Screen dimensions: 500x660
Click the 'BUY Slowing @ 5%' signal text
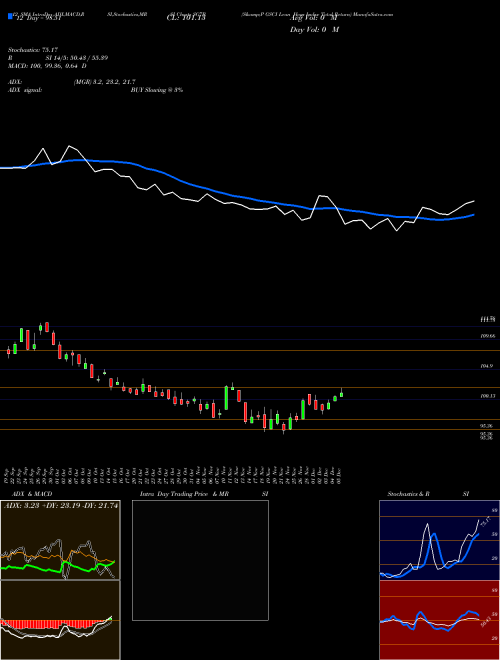[x=157, y=90]
